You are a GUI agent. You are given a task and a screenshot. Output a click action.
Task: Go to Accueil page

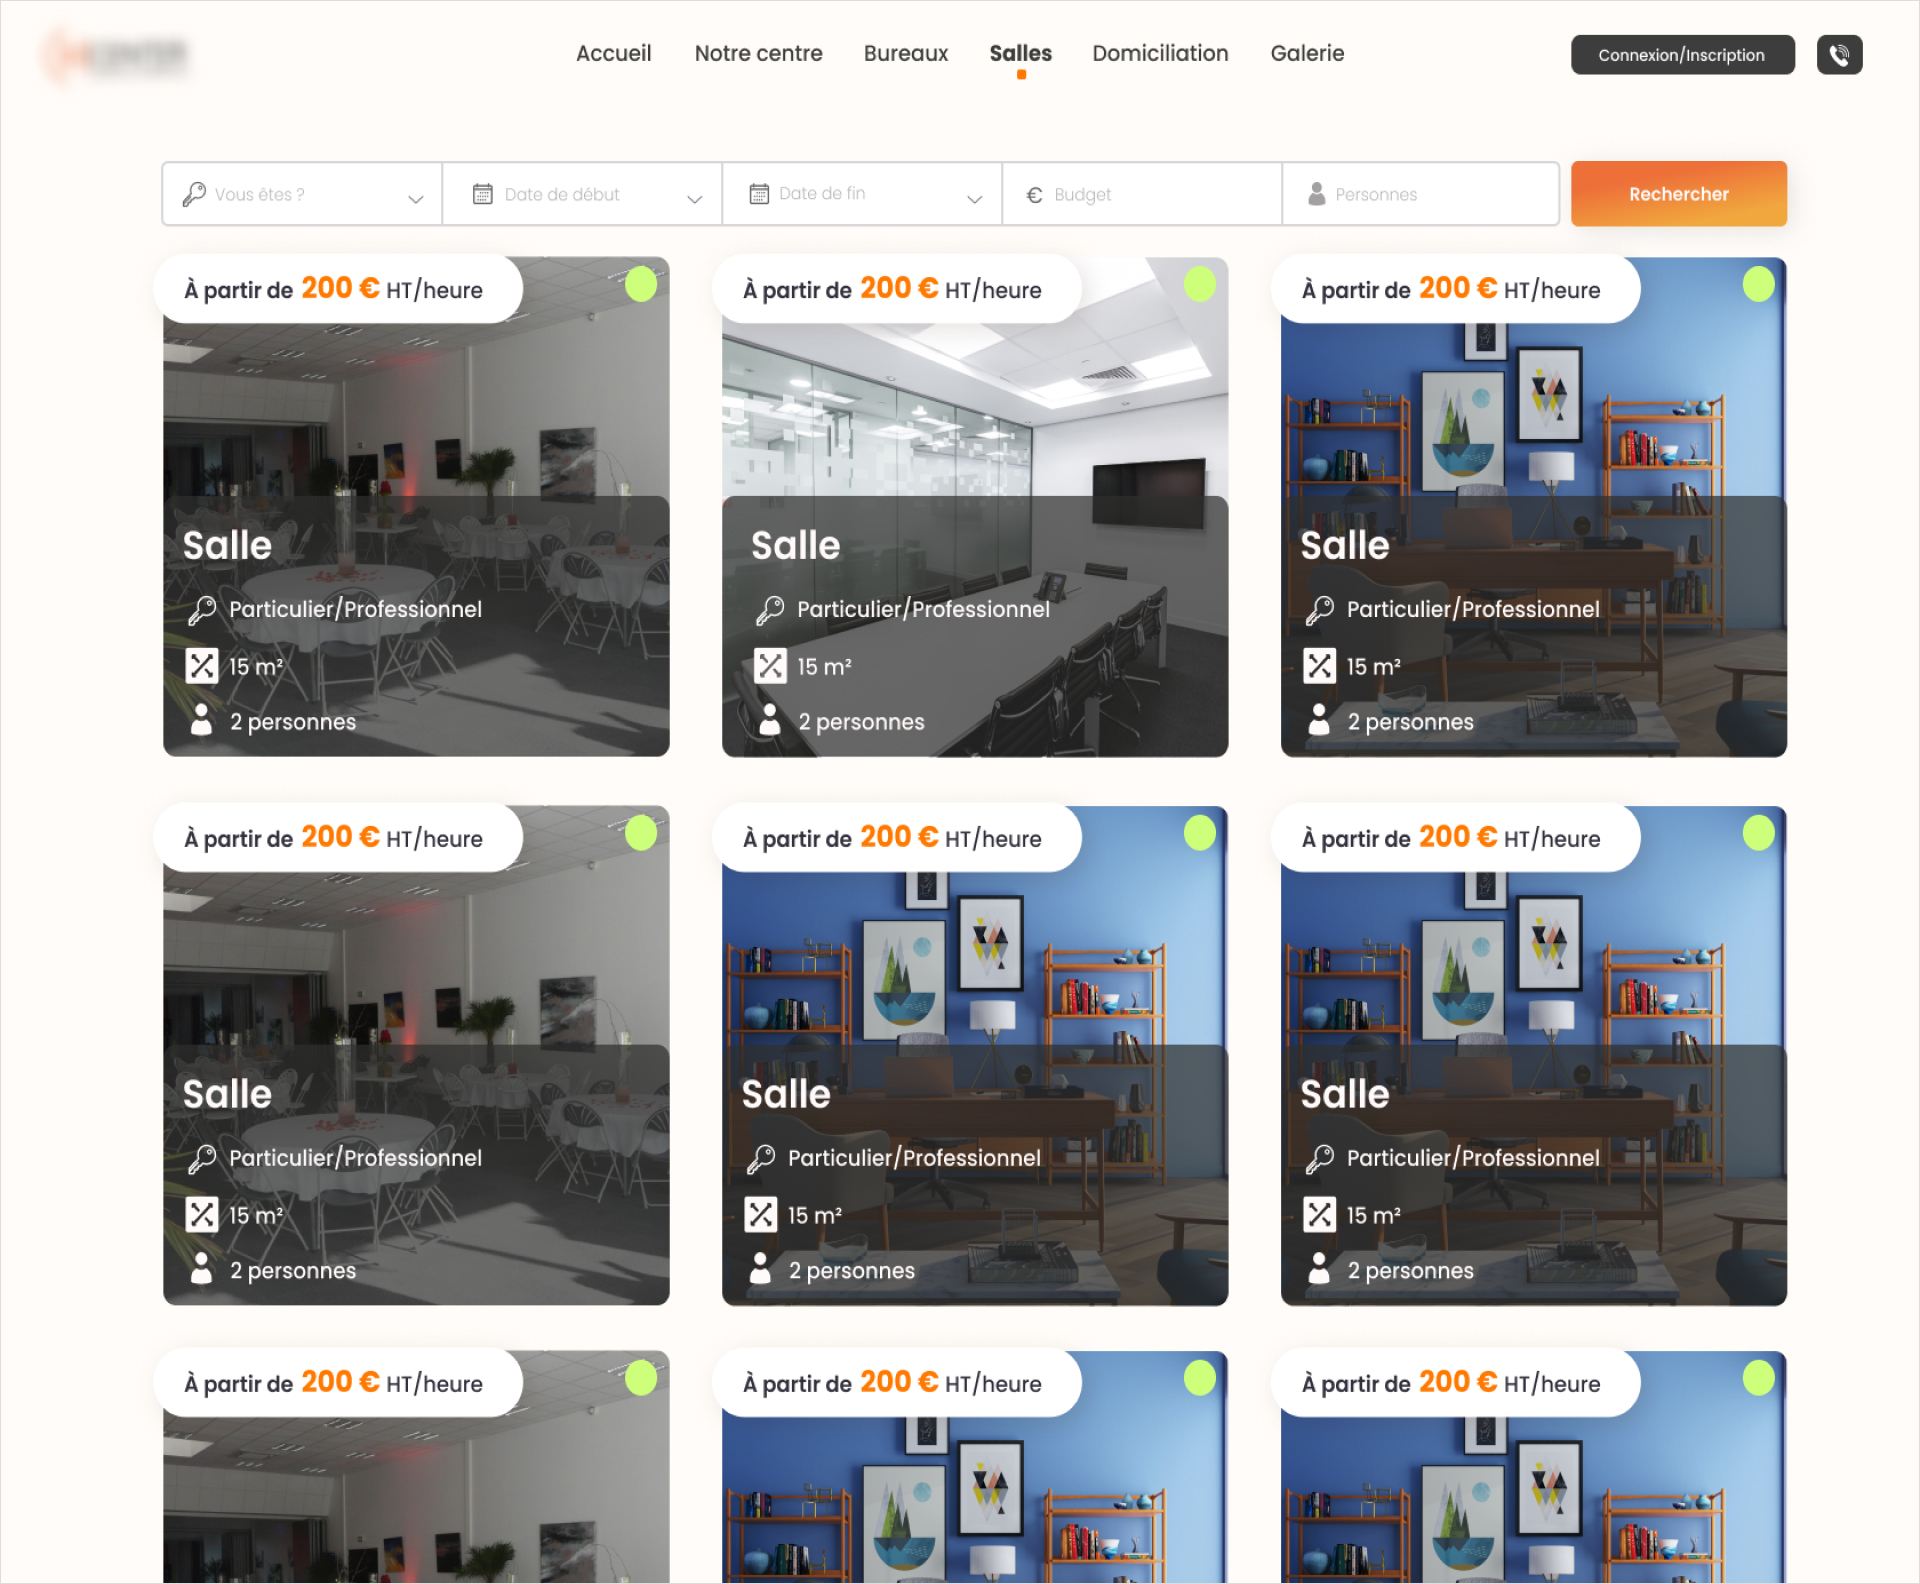tap(613, 53)
